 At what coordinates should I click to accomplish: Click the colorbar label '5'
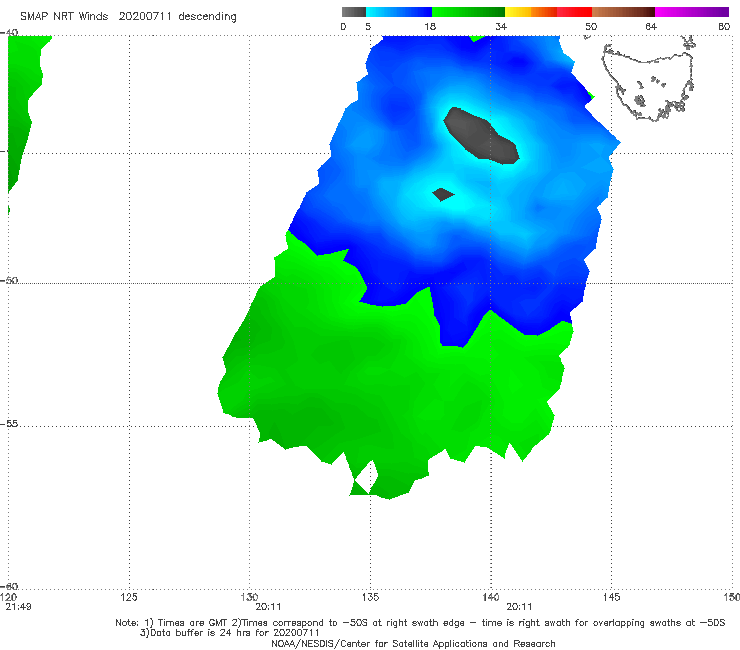368,27
